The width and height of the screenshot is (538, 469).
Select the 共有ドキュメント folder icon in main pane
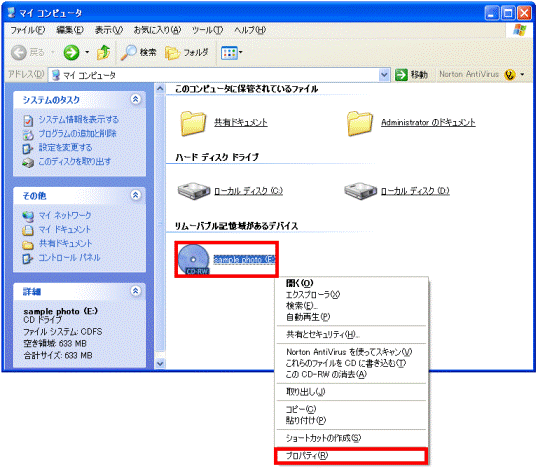point(193,123)
